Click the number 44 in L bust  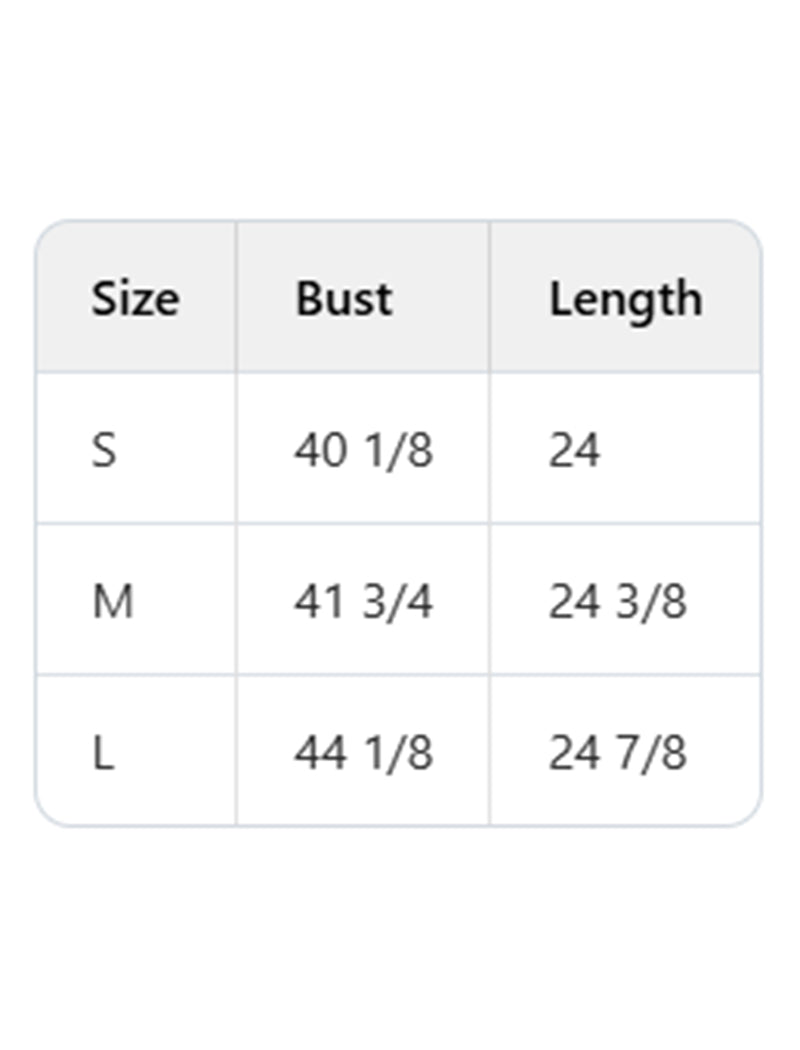[x=320, y=753]
